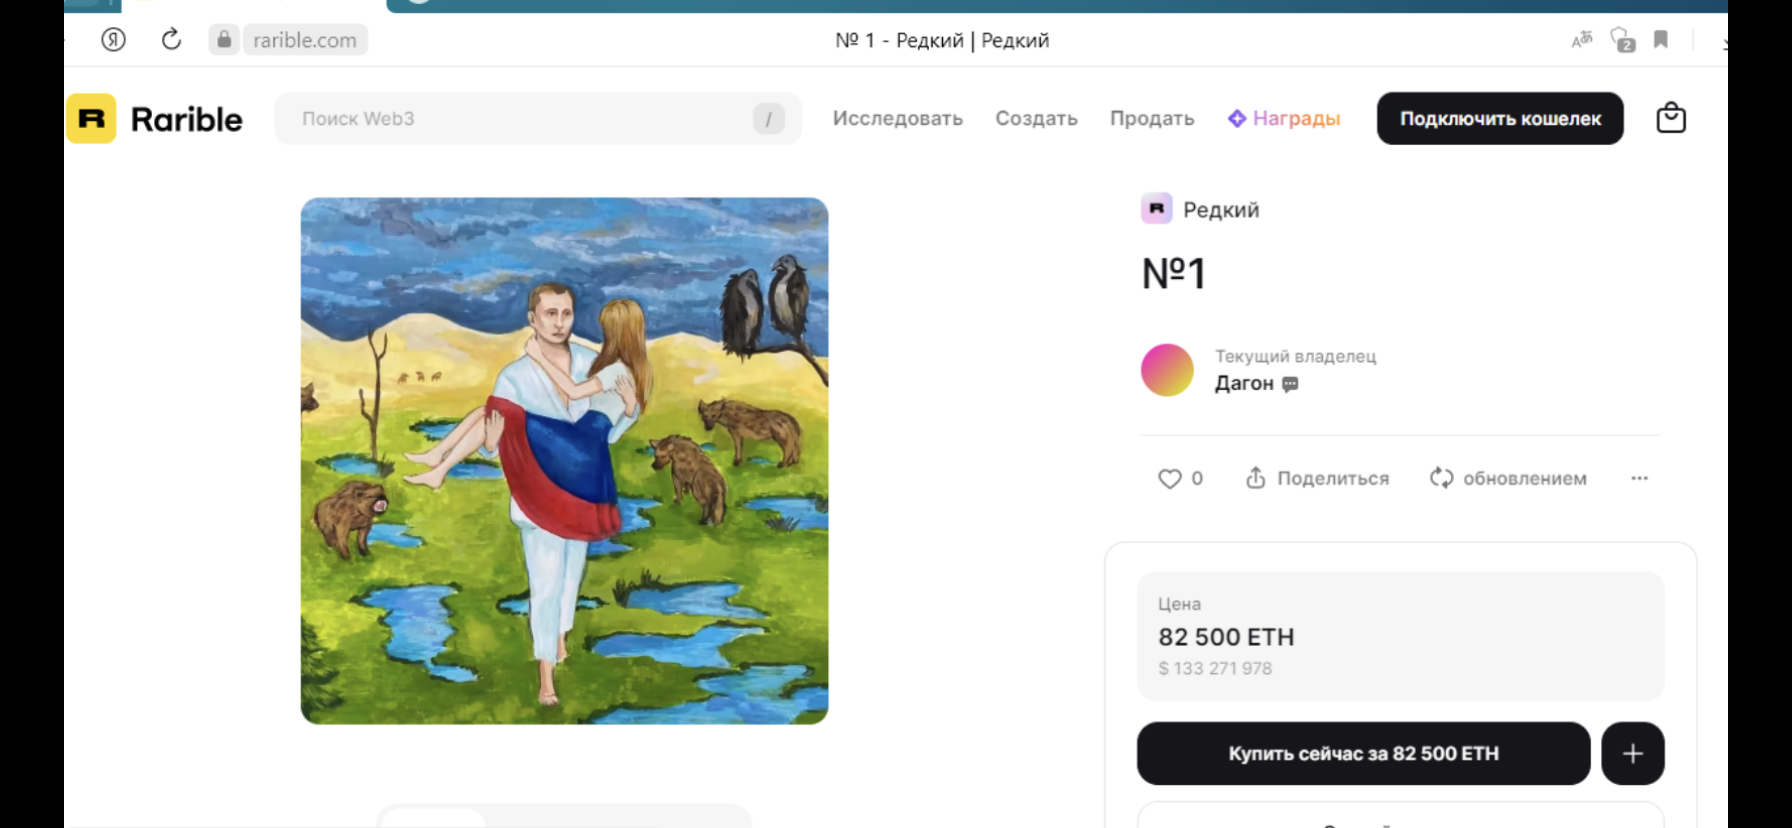Open the three-dots more options menu
The height and width of the screenshot is (828, 1792).
coord(1639,478)
